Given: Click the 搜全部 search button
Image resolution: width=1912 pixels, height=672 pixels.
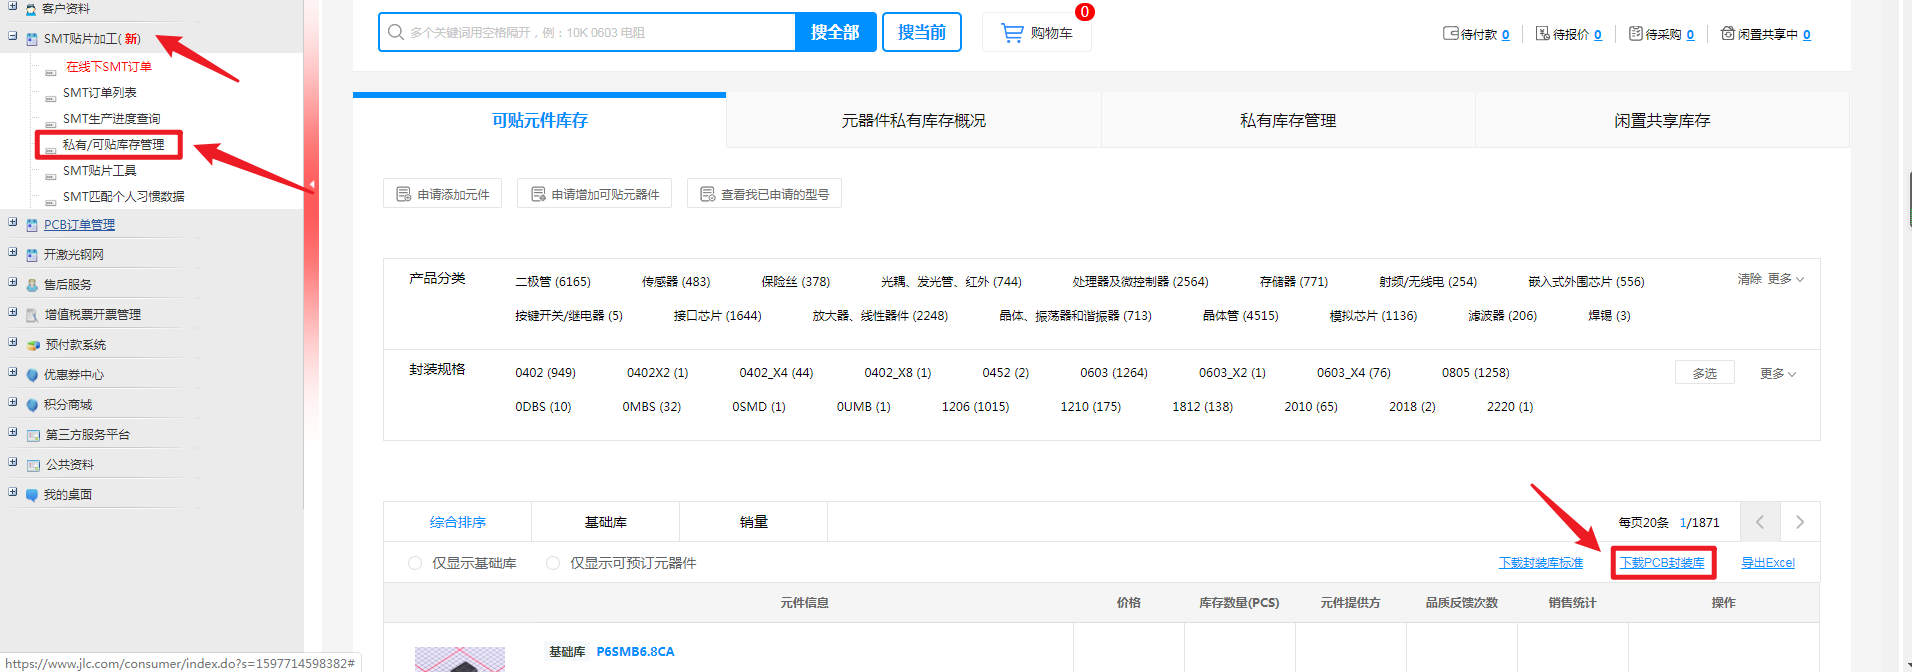Looking at the screenshot, I should click(835, 32).
